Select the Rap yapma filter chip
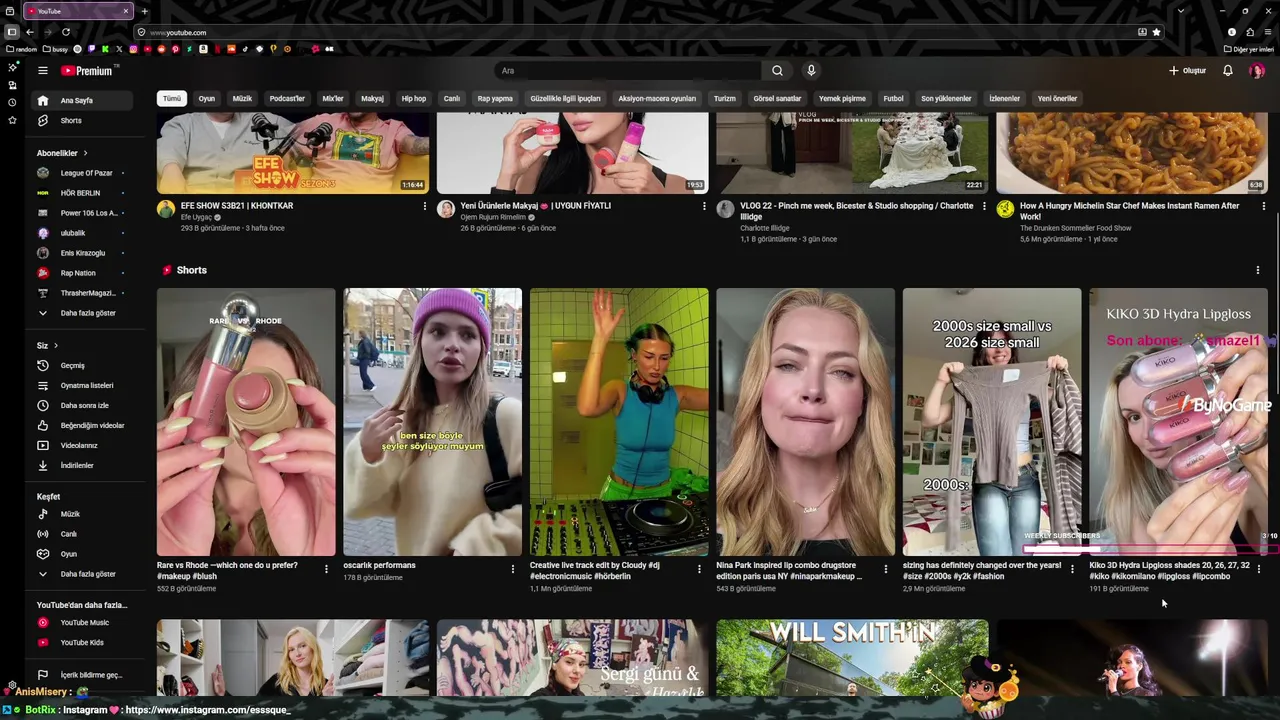Image resolution: width=1280 pixels, height=720 pixels. [x=495, y=99]
